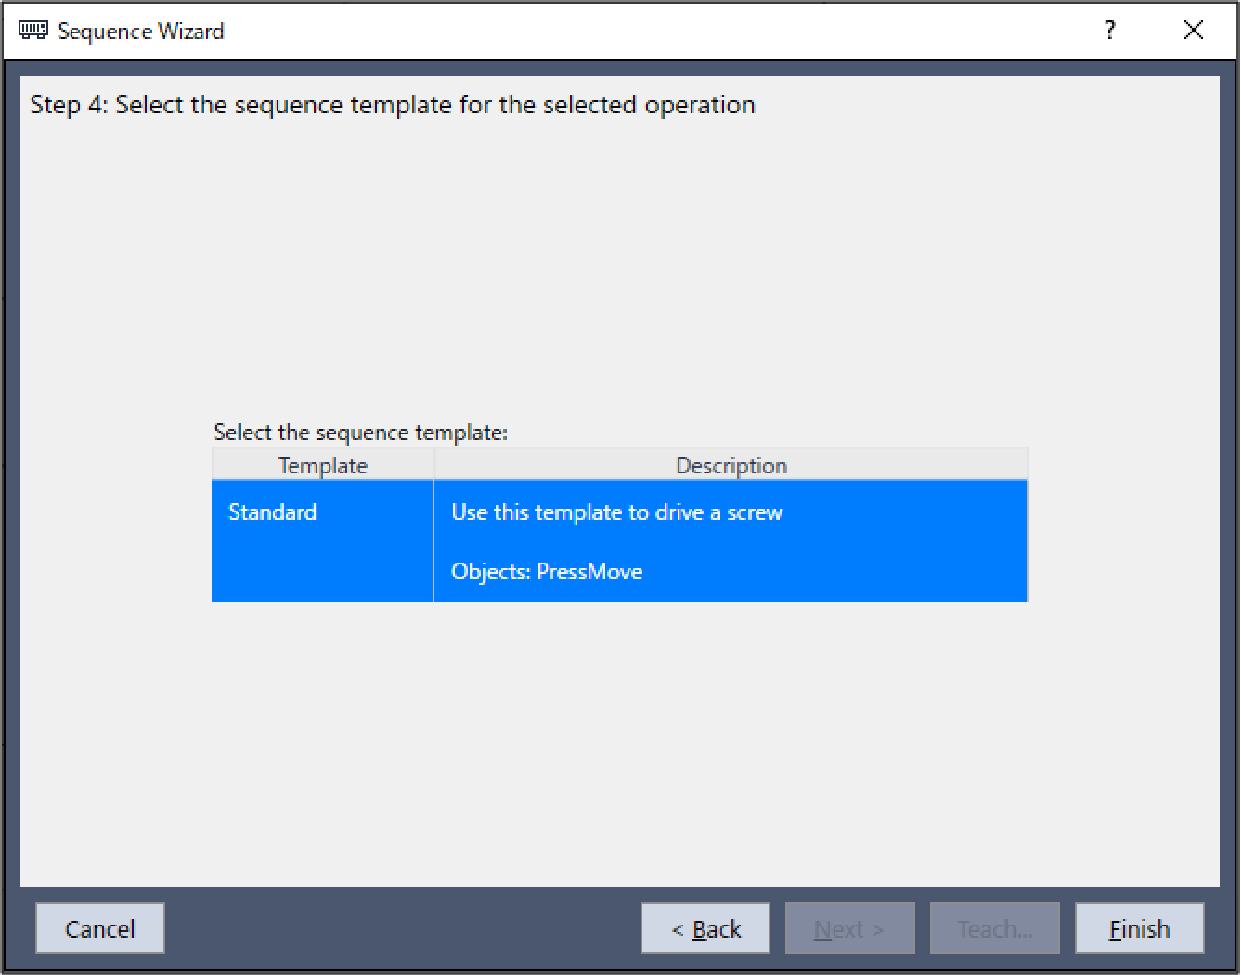Close the Sequence Wizard dialog

click(1192, 30)
